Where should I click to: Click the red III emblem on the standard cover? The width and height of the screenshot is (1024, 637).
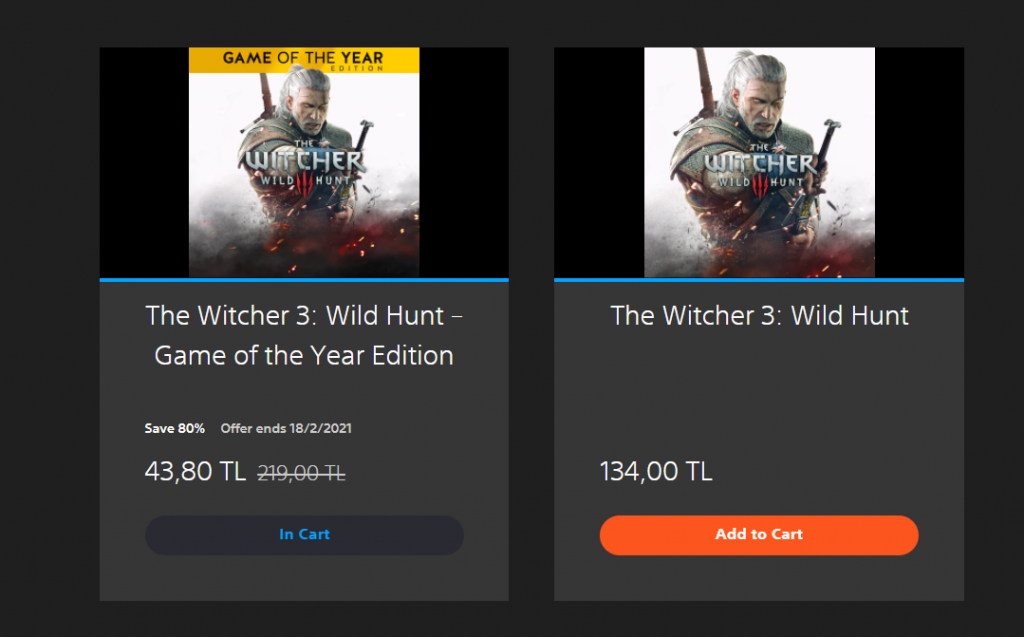759,183
